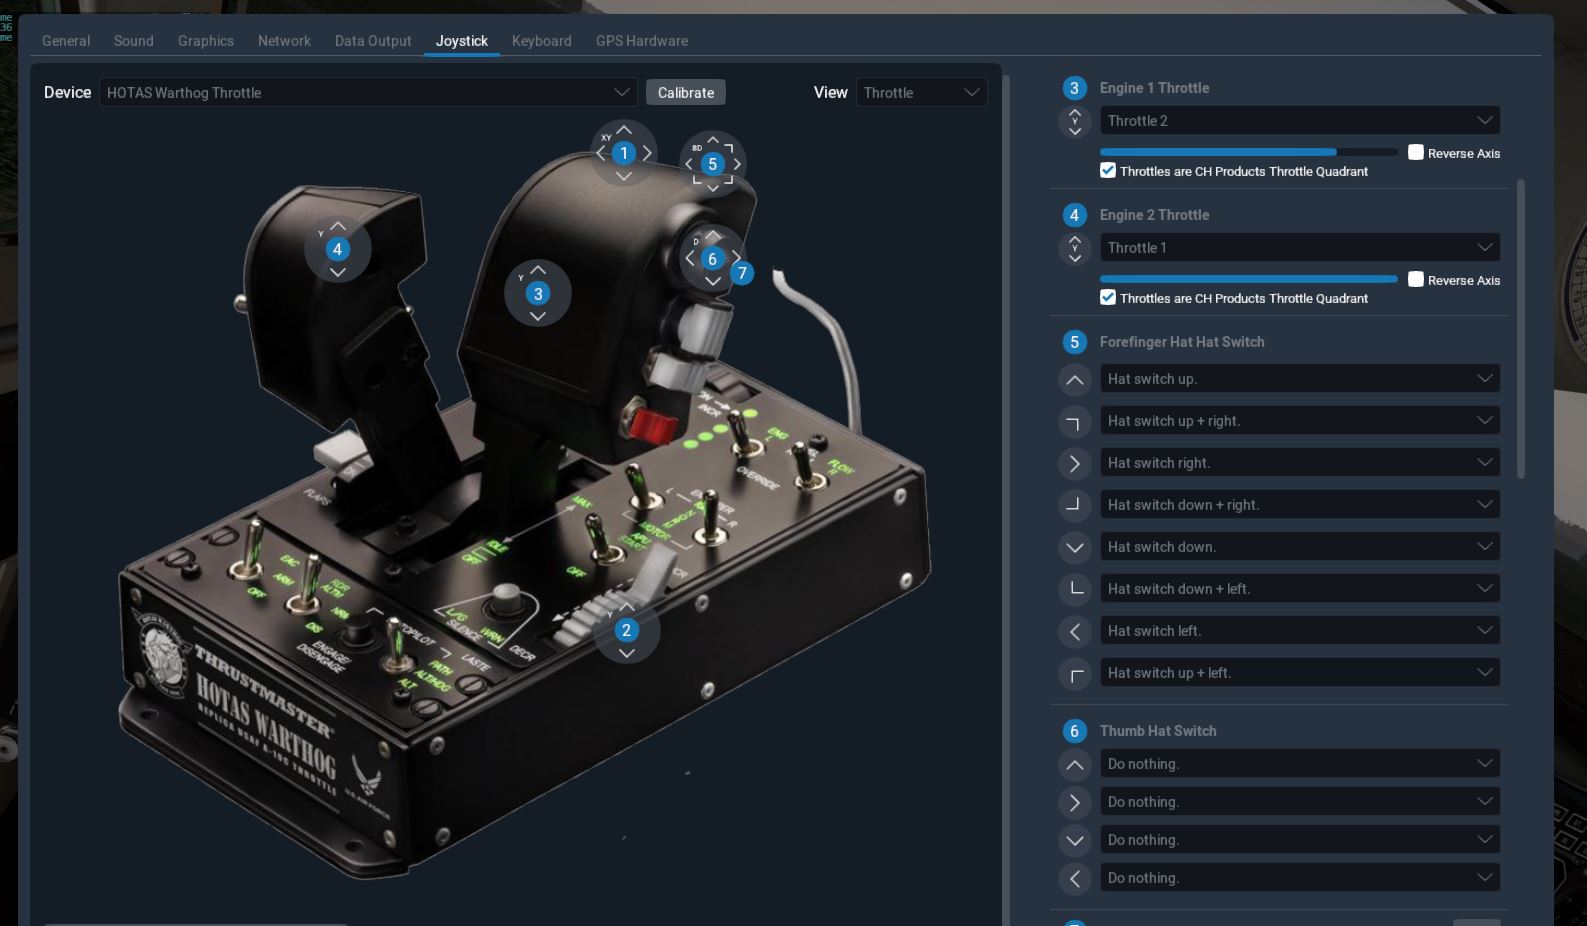This screenshot has width=1587, height=926.
Task: Open the 'Hat switch up.' dropdown
Action: point(1299,379)
